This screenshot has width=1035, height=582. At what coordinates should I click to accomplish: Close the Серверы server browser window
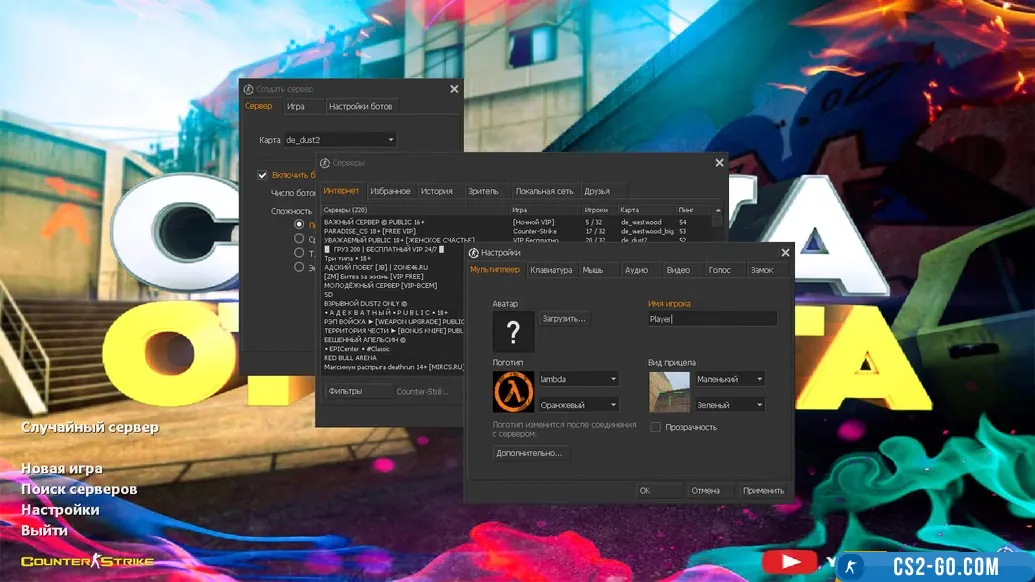pos(719,163)
